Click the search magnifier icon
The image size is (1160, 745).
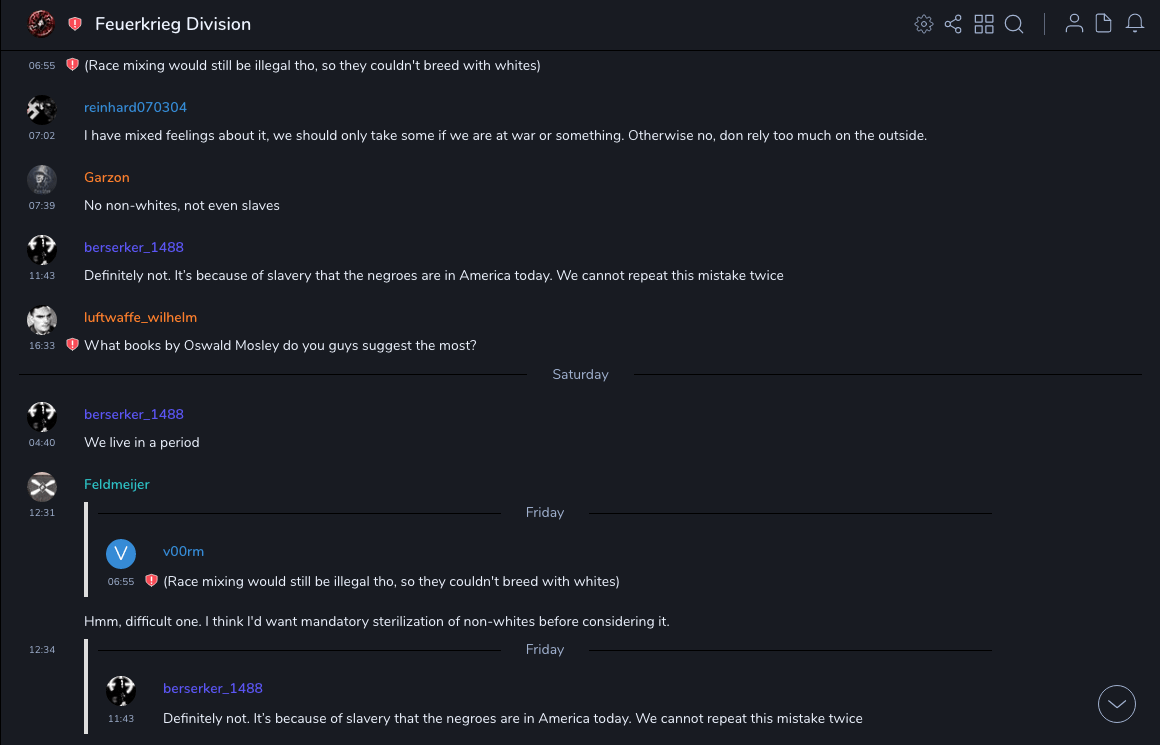(x=1014, y=24)
